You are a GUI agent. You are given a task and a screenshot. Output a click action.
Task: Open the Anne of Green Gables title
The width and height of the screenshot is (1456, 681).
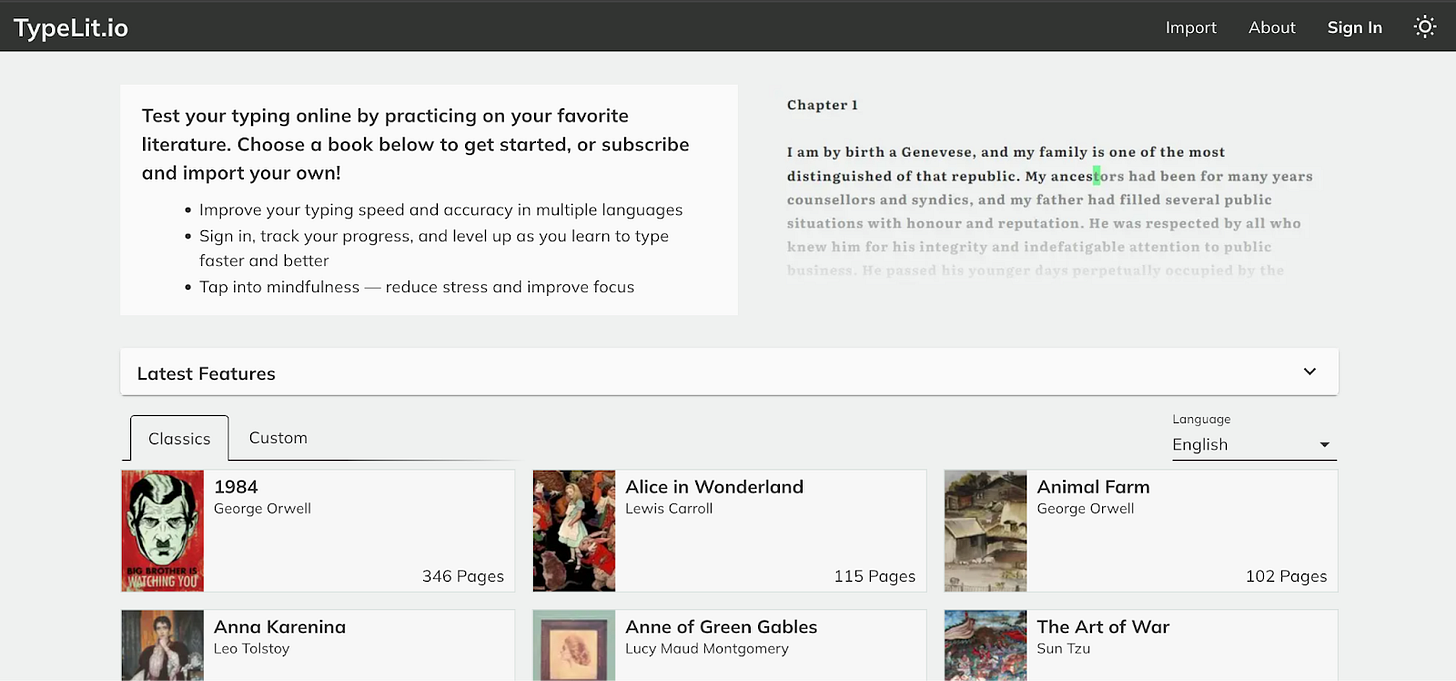[x=721, y=627]
